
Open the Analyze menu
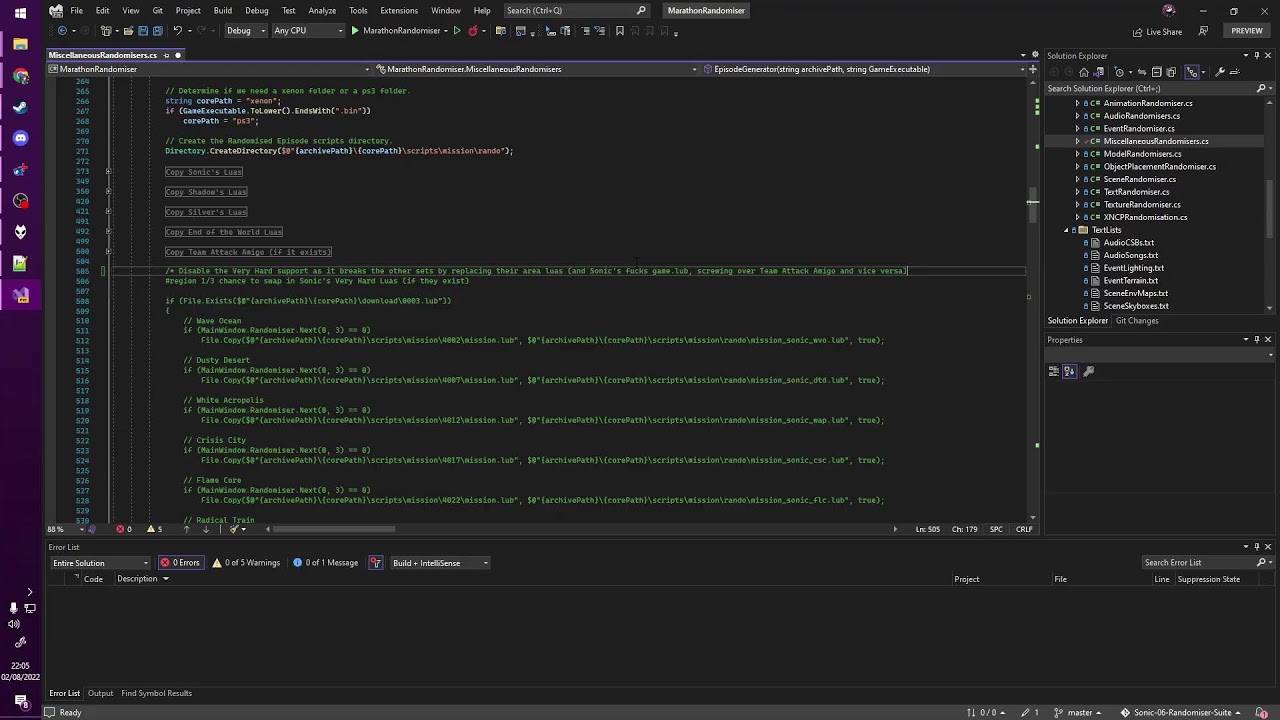pos(322,10)
